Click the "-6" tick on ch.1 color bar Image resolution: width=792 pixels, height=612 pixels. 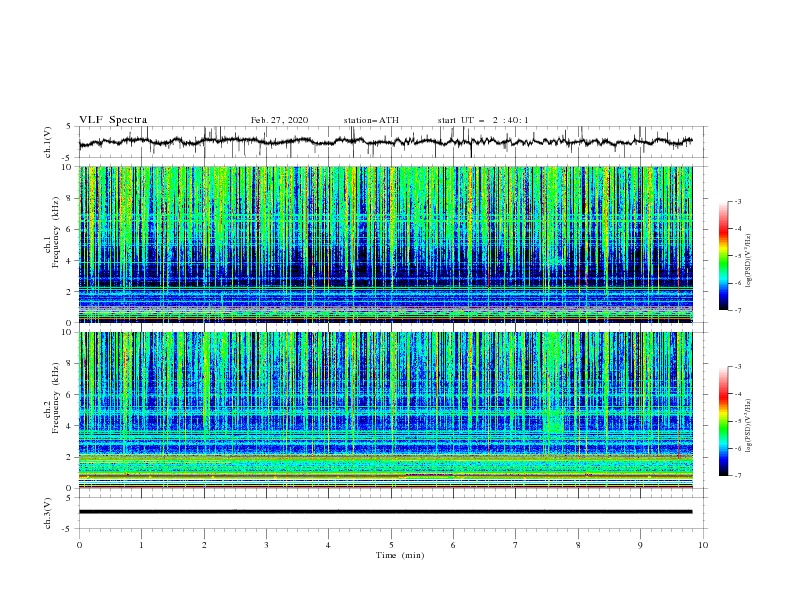pyautogui.click(x=738, y=283)
